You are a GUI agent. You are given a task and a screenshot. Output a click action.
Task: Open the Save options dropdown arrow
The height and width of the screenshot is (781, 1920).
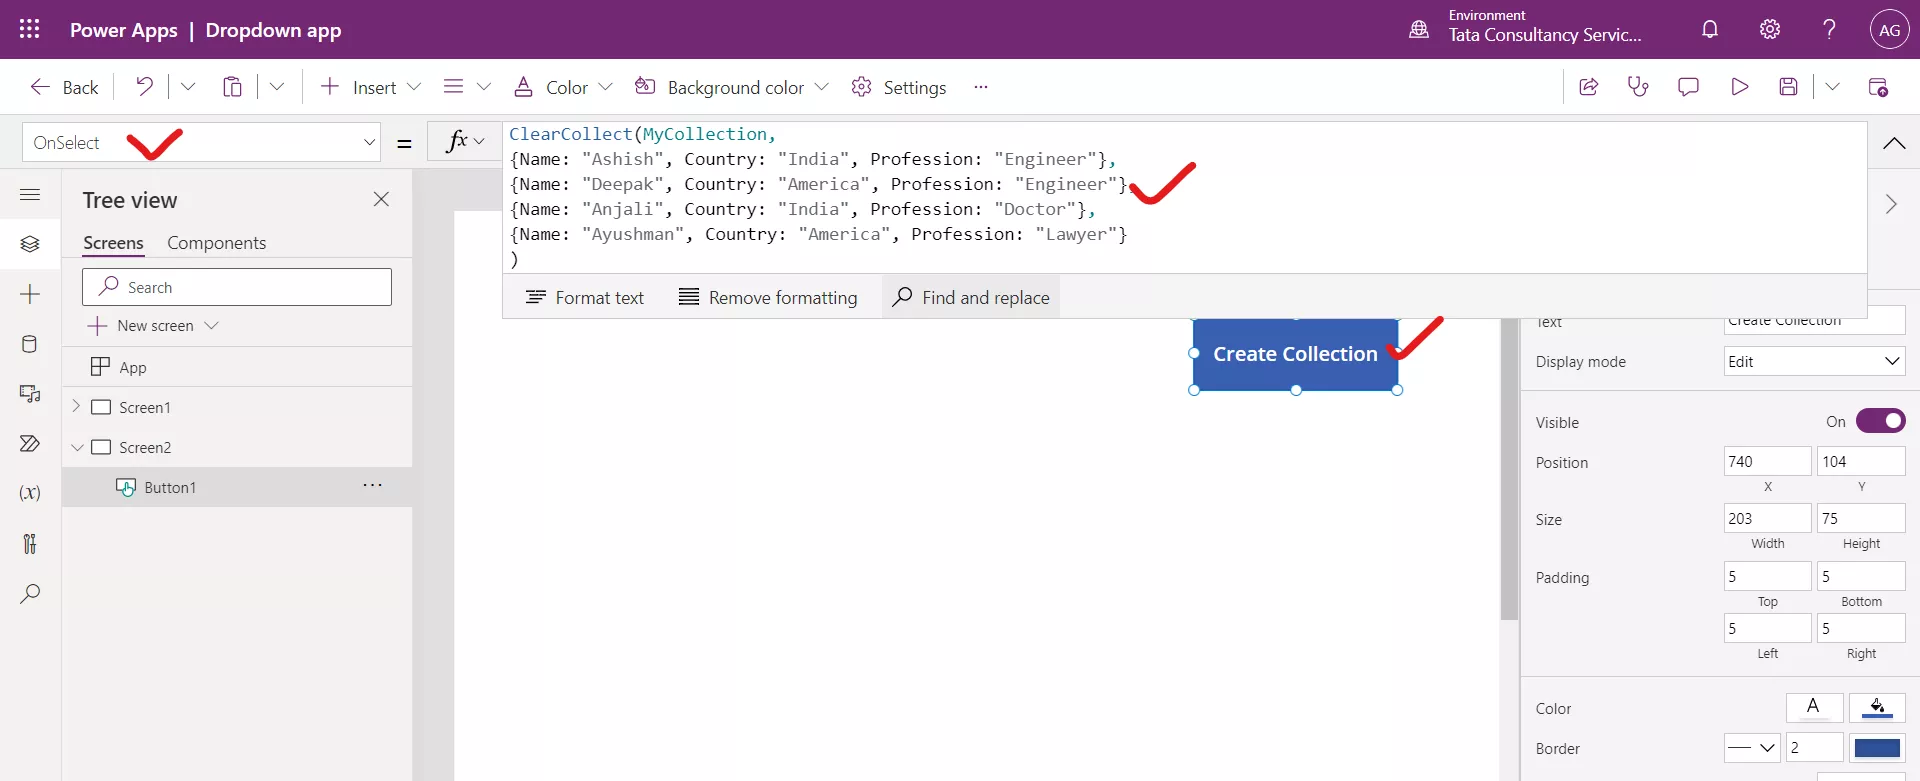(x=1832, y=87)
